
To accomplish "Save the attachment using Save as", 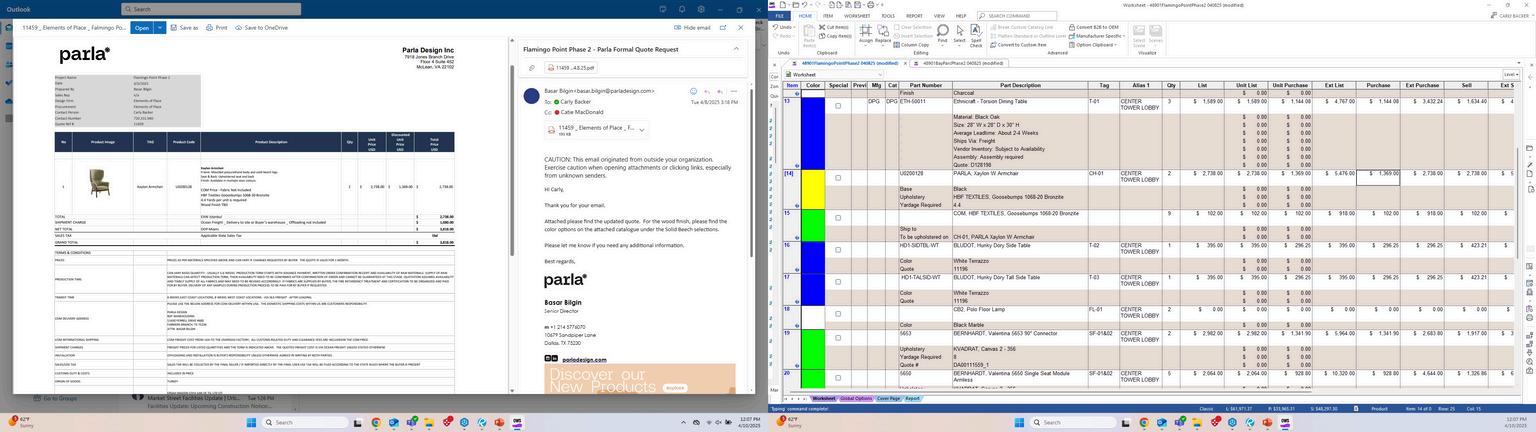I will click(184, 28).
